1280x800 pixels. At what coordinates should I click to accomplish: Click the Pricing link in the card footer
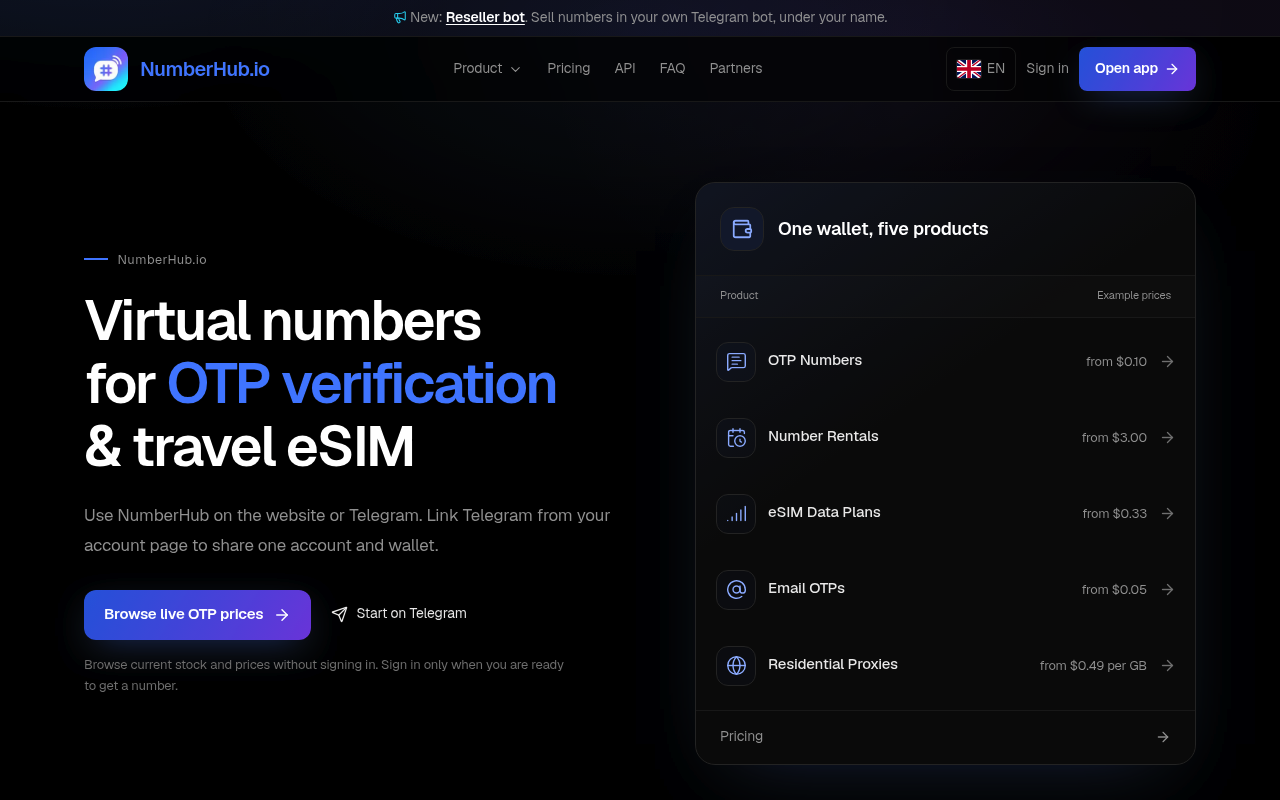pyautogui.click(x=741, y=737)
